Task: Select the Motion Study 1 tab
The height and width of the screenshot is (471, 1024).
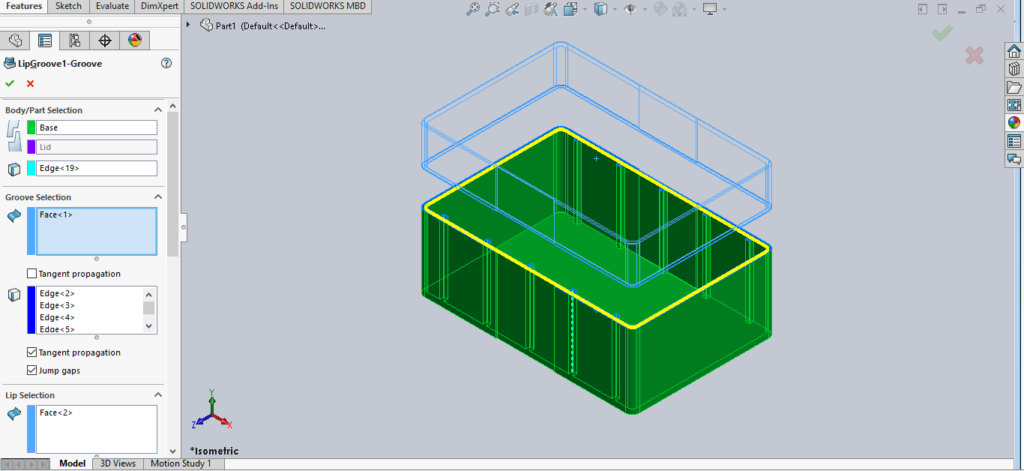Action: (181, 463)
